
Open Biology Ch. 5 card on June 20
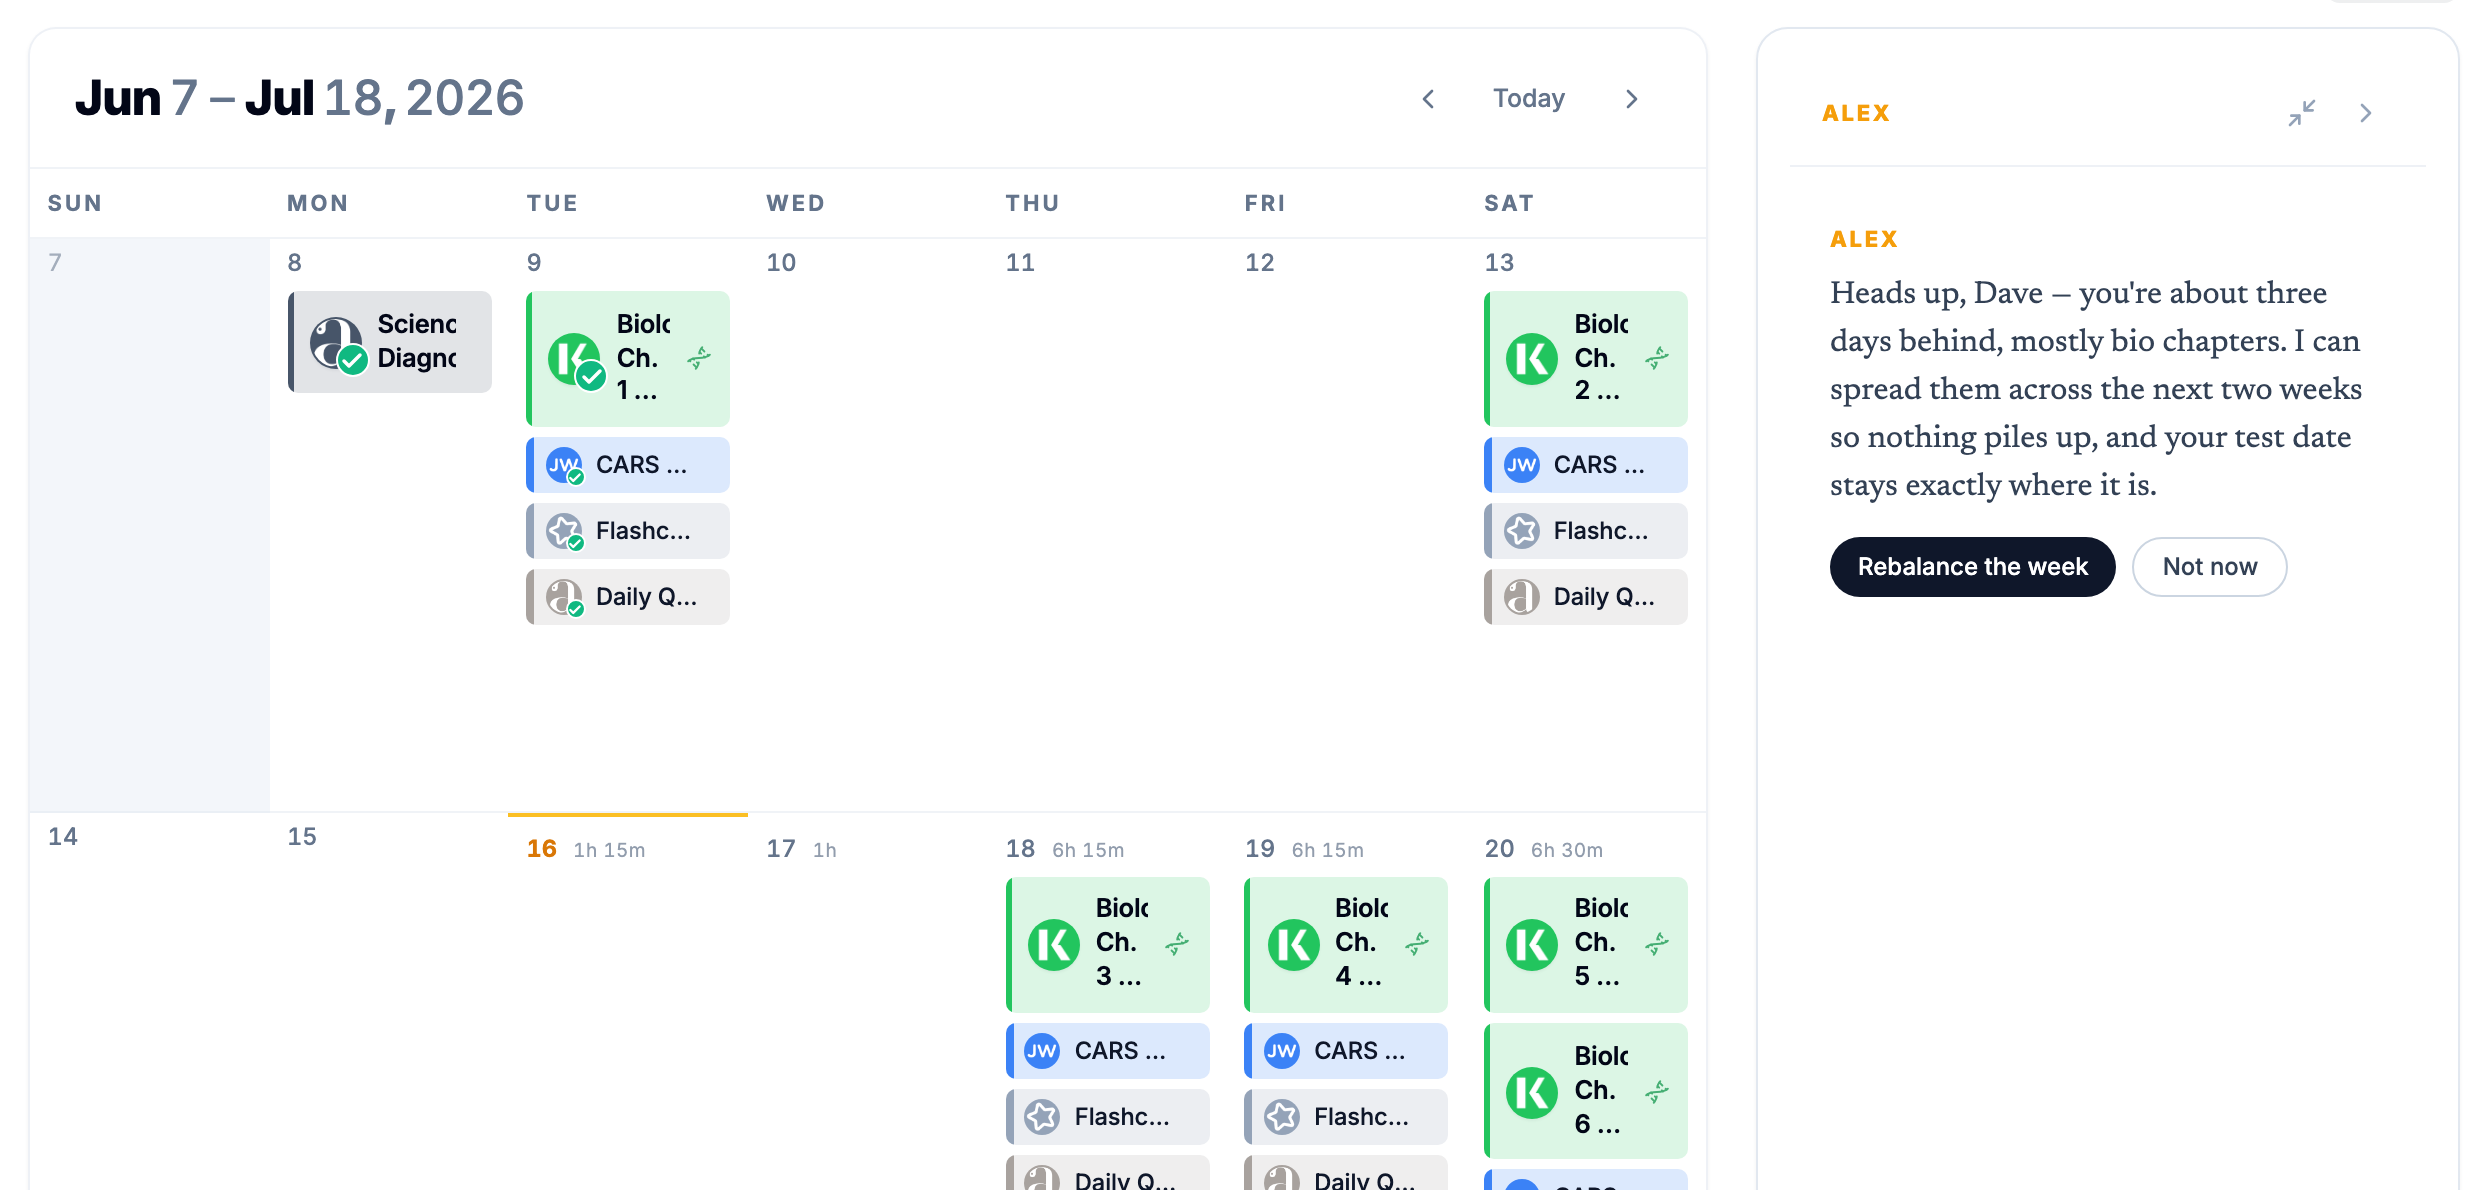point(1586,944)
